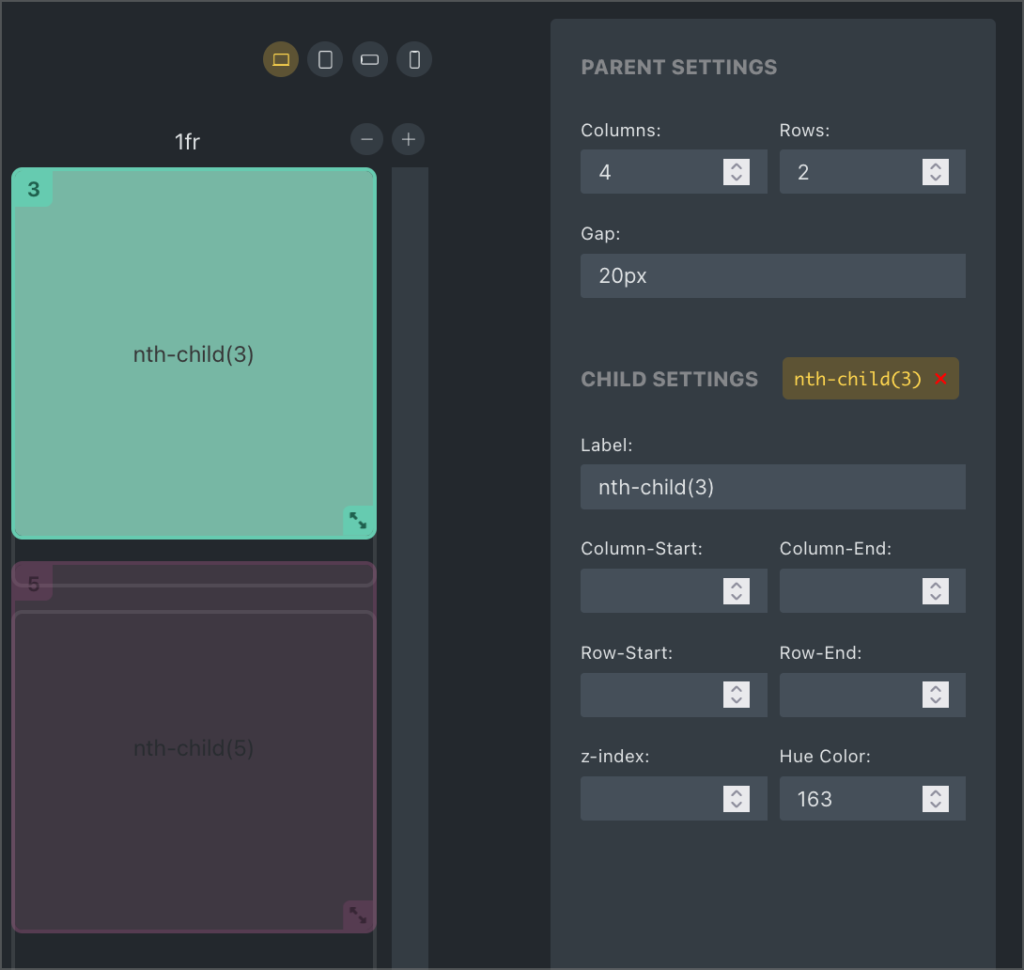Click the Rows stepper arrows
The width and height of the screenshot is (1024, 970).
[936, 172]
